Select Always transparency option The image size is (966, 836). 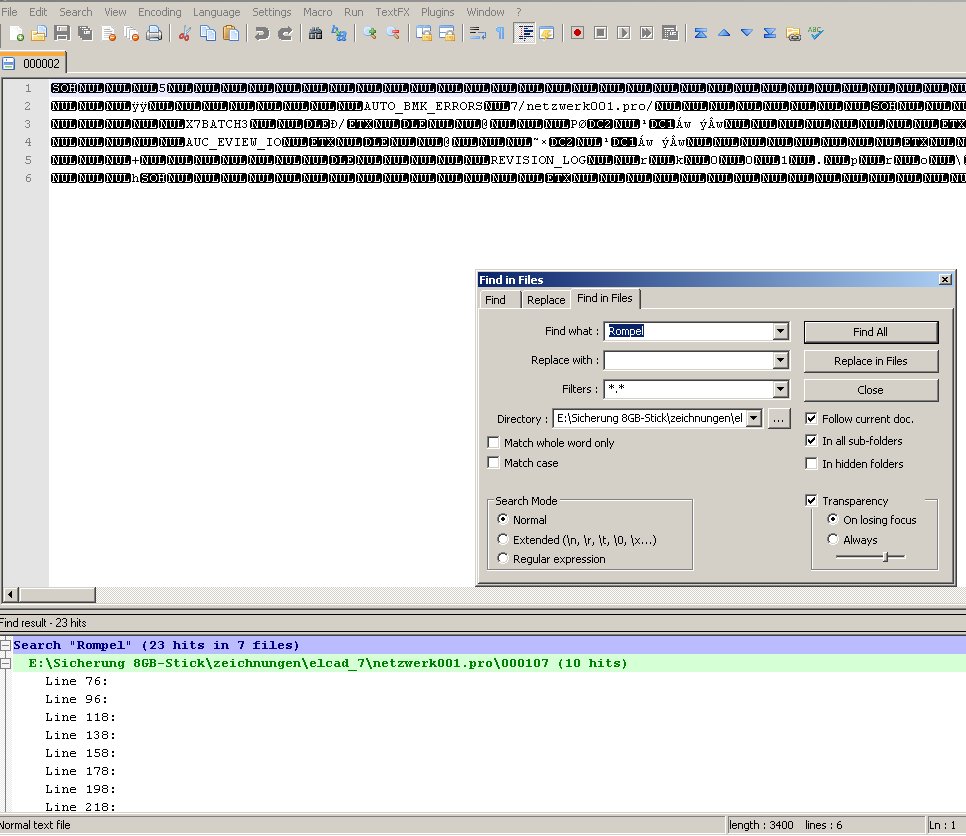coord(833,539)
